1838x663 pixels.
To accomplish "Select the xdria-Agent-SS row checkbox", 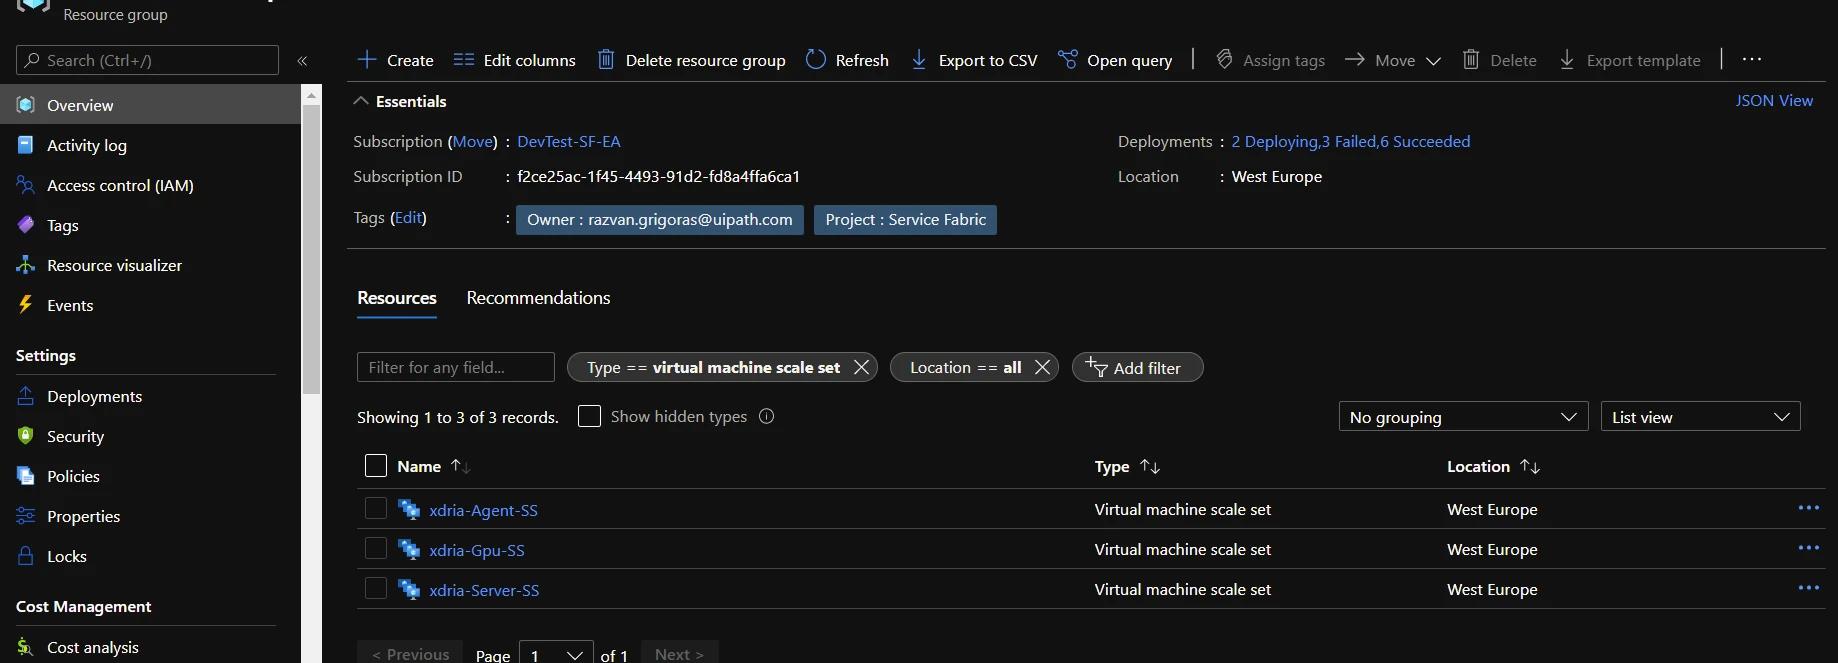I will click(x=376, y=509).
